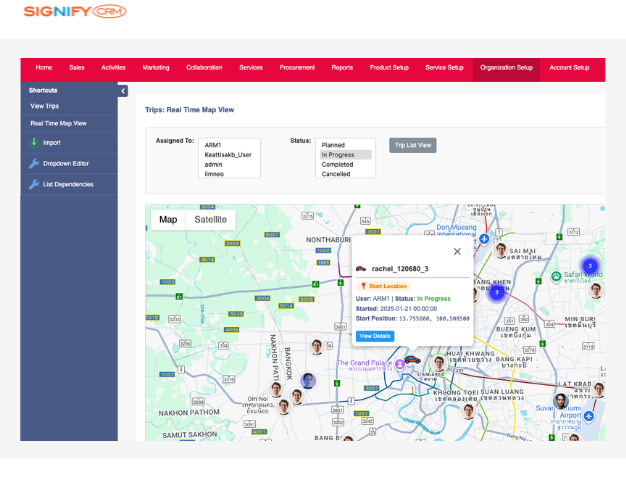Click the Safari World green marker icon

(555, 276)
